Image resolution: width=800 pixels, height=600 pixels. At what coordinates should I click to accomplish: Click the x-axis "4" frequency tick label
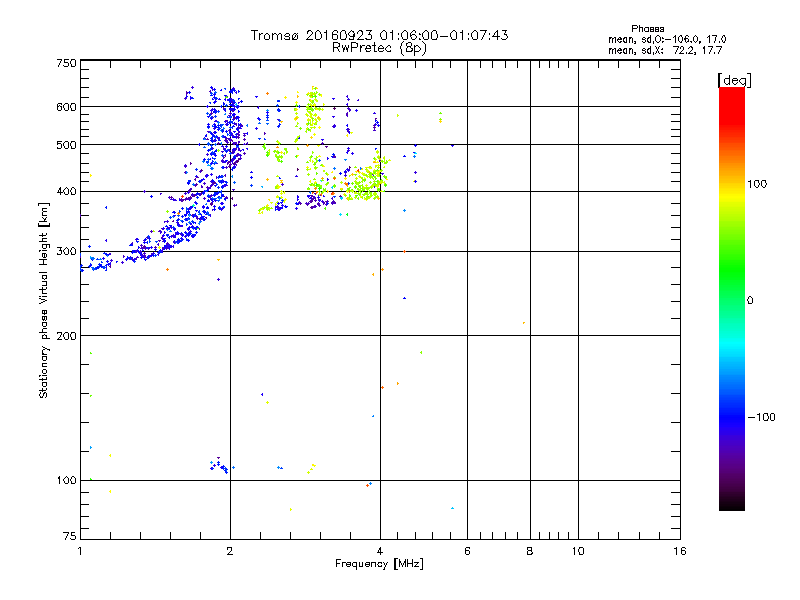tap(380, 551)
